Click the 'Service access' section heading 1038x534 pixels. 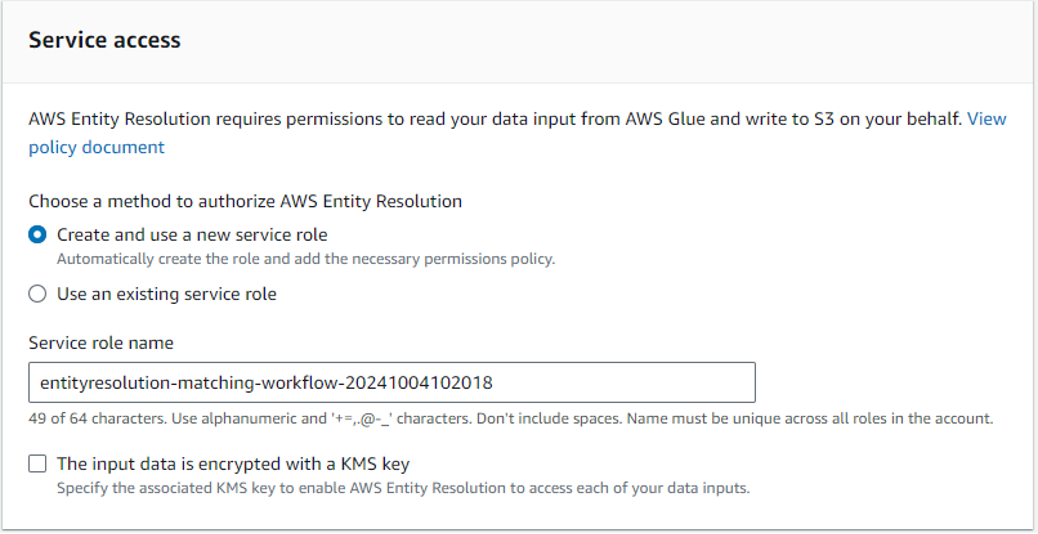(x=104, y=41)
